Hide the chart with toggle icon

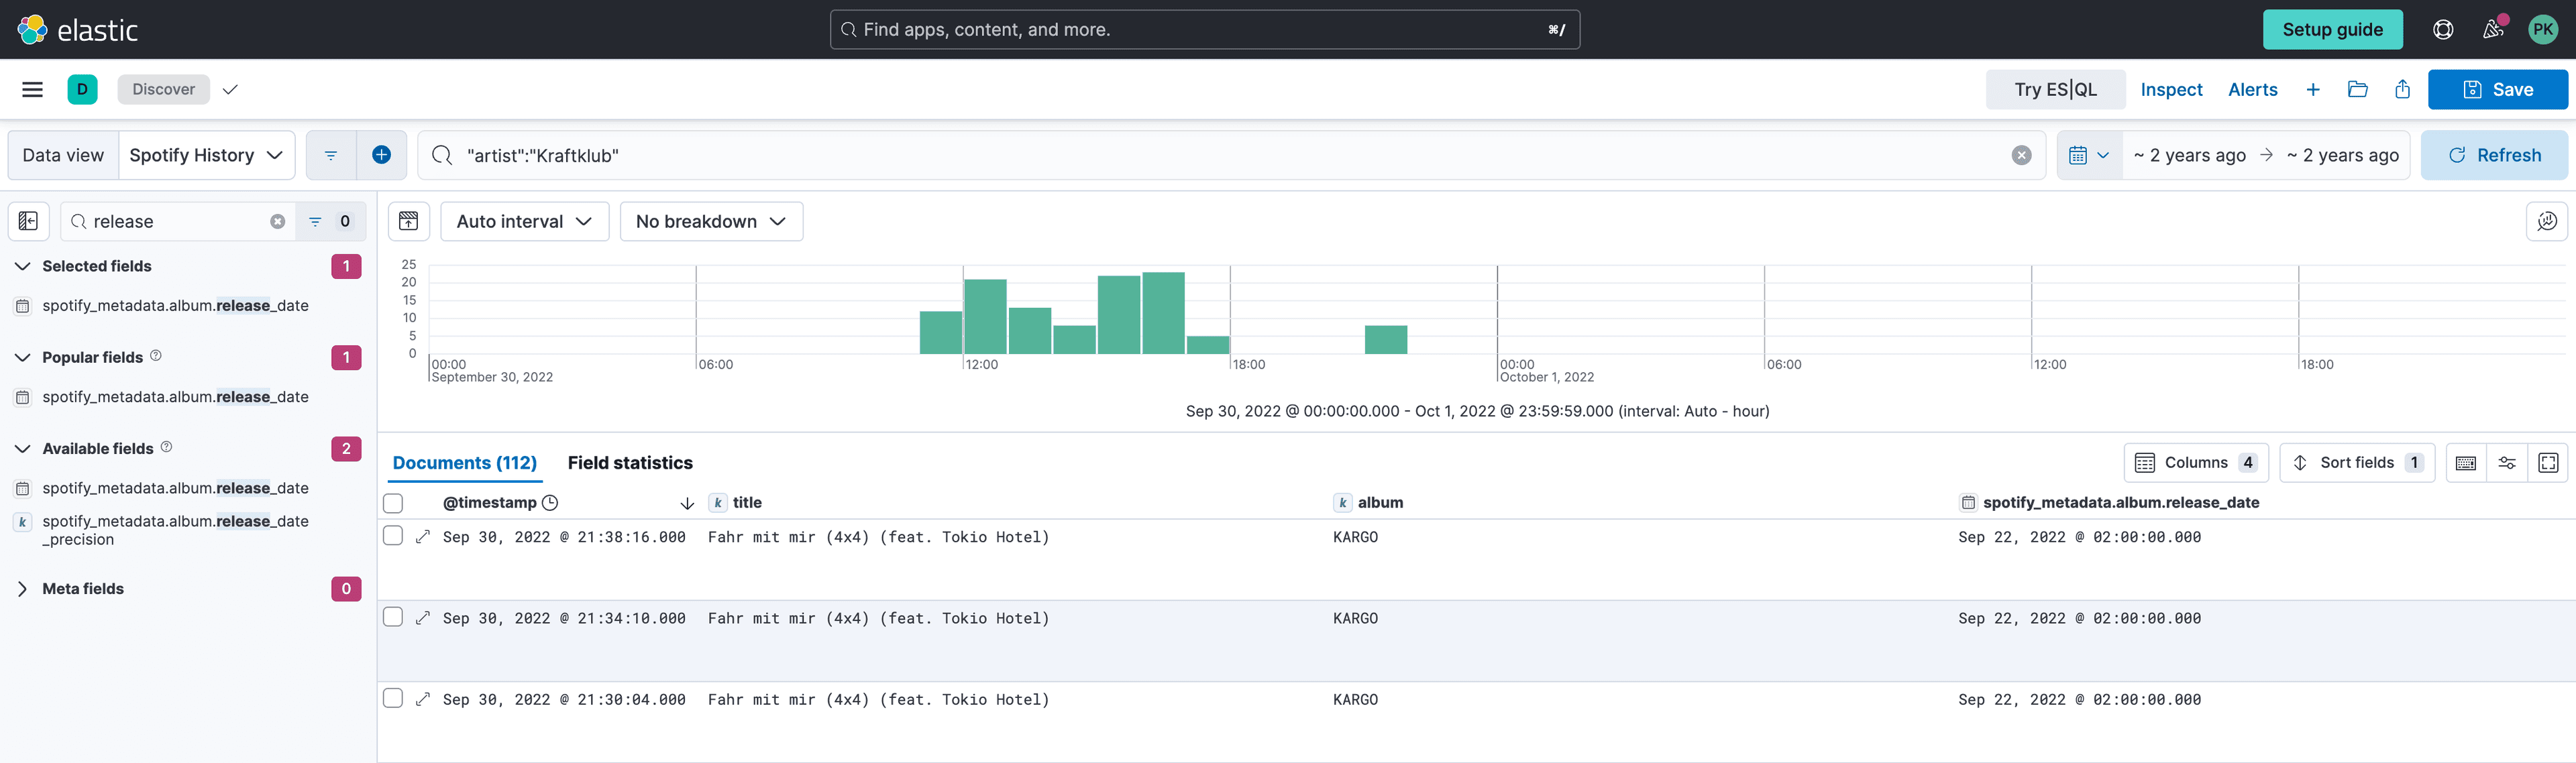(408, 221)
